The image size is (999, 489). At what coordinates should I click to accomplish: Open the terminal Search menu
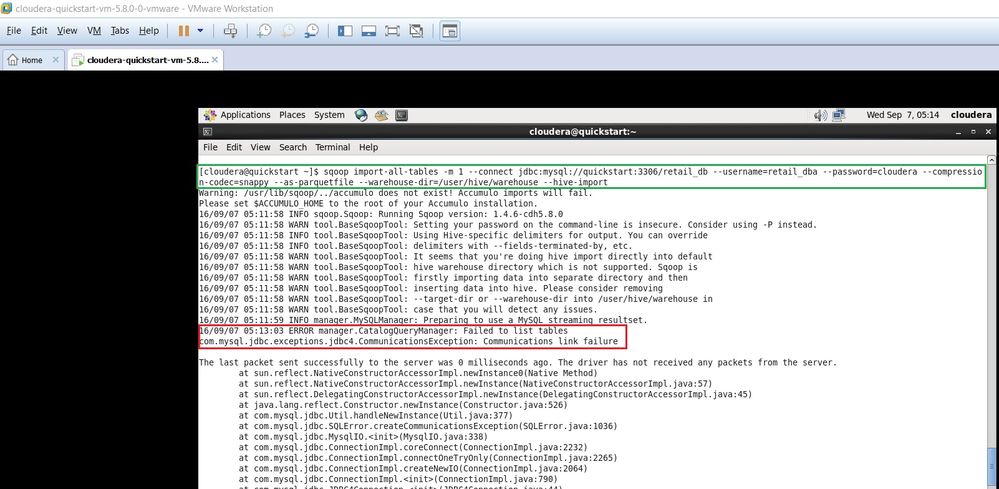pos(292,147)
